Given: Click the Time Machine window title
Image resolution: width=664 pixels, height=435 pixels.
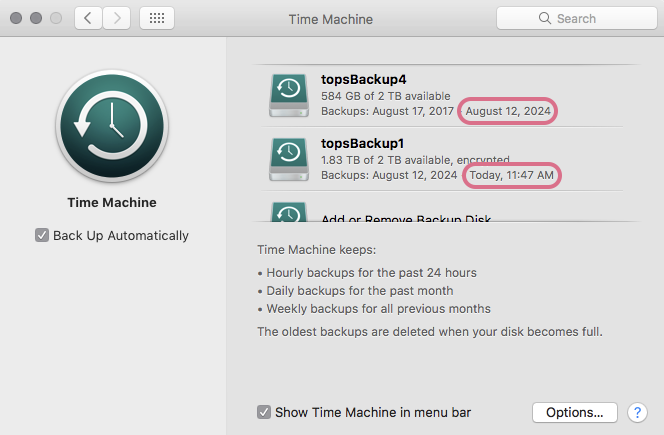Looking at the screenshot, I should [331, 19].
